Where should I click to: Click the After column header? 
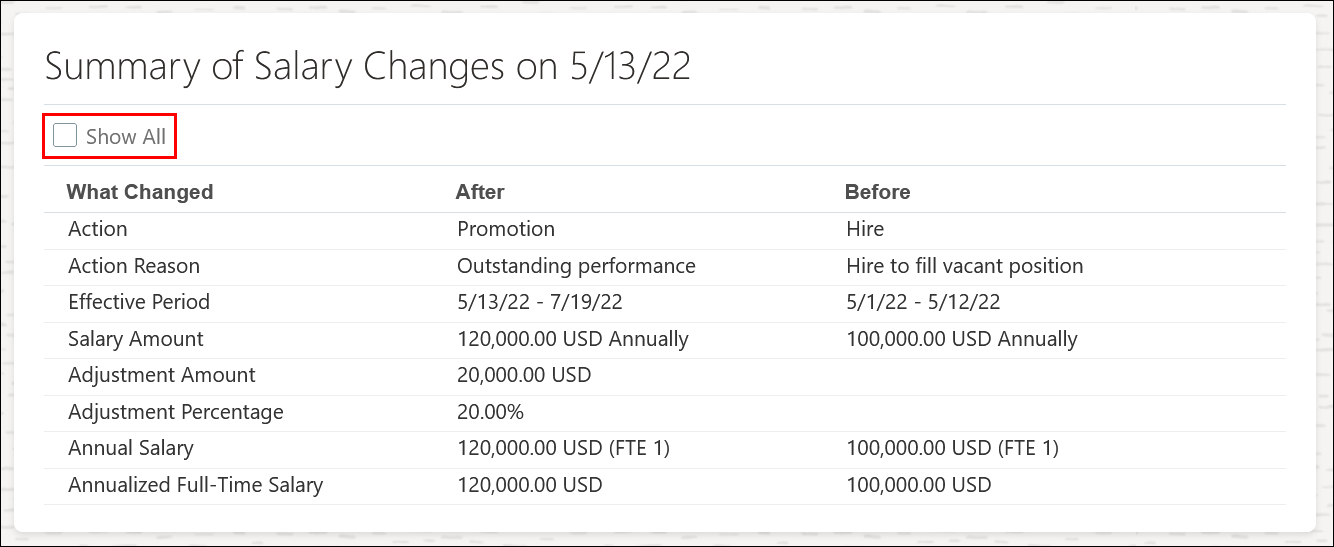(x=480, y=192)
